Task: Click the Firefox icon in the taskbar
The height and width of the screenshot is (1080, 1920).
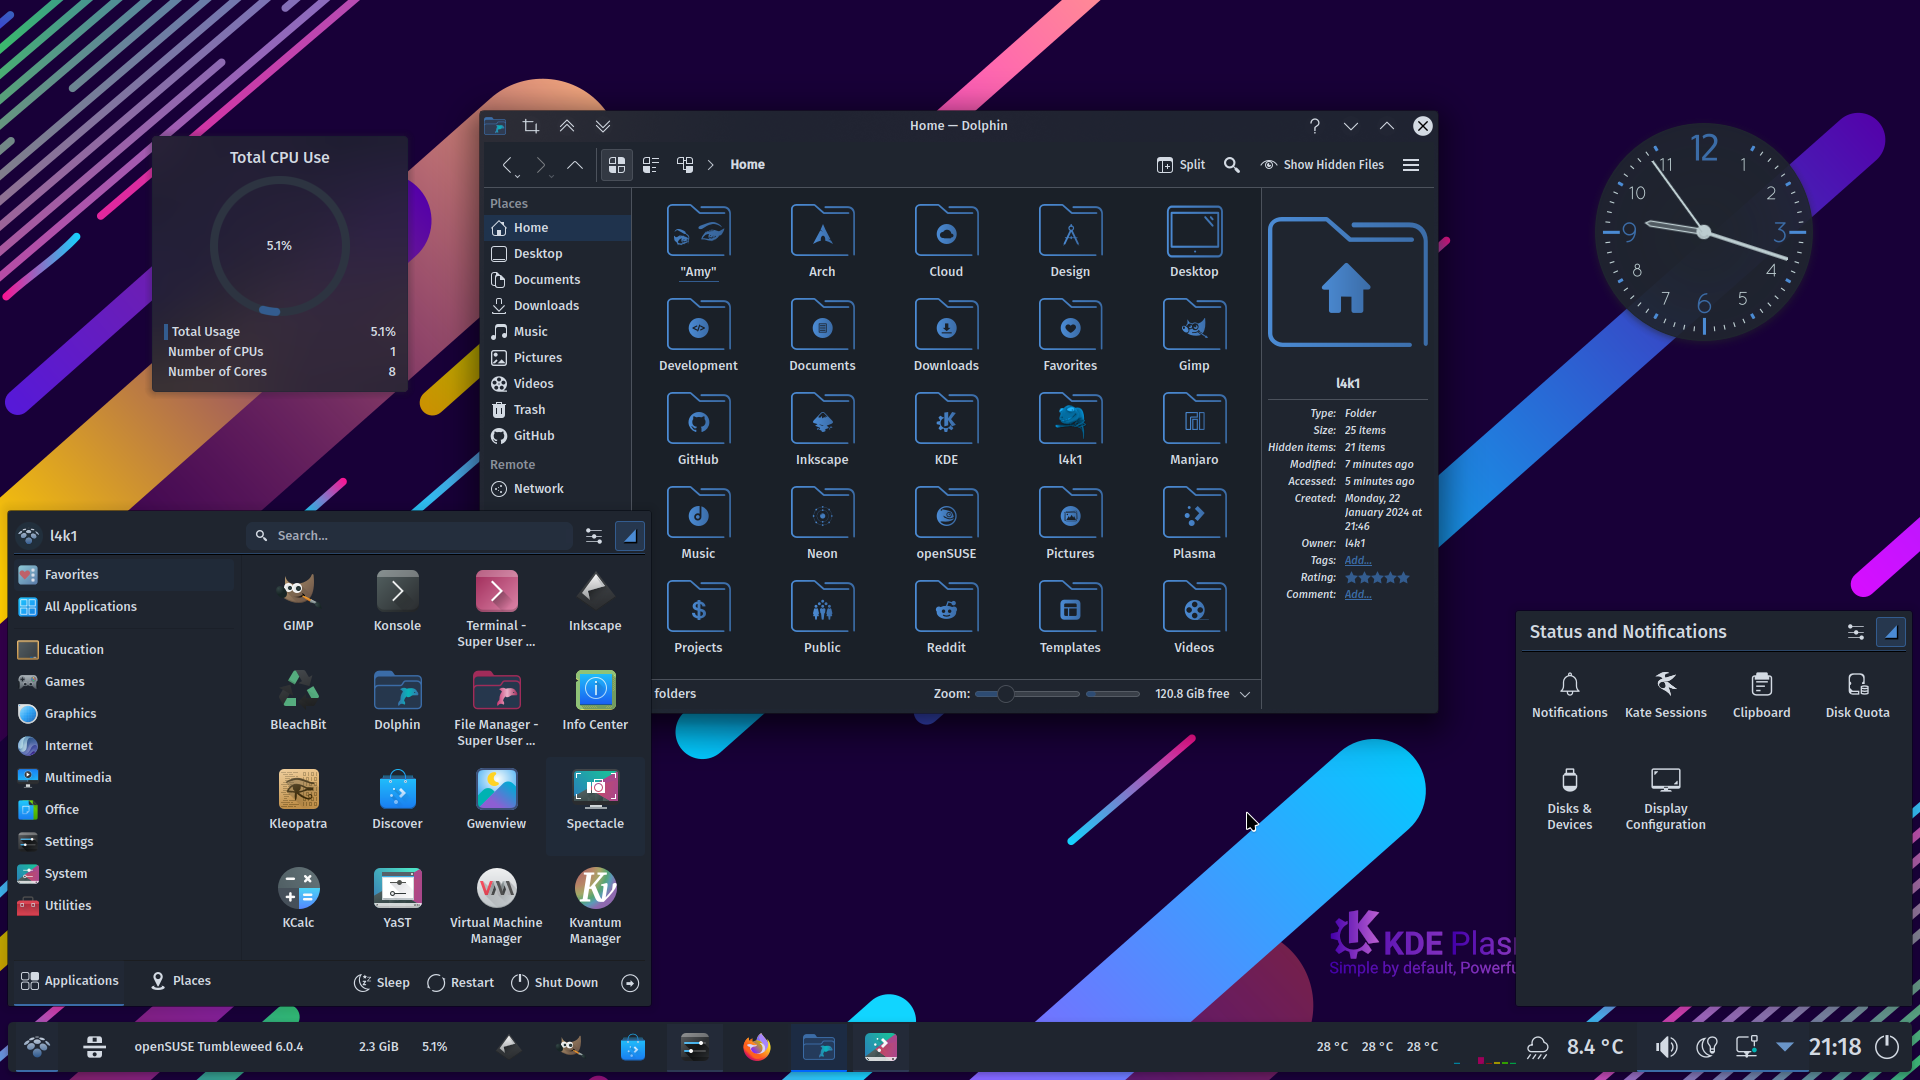Action: (x=757, y=1047)
